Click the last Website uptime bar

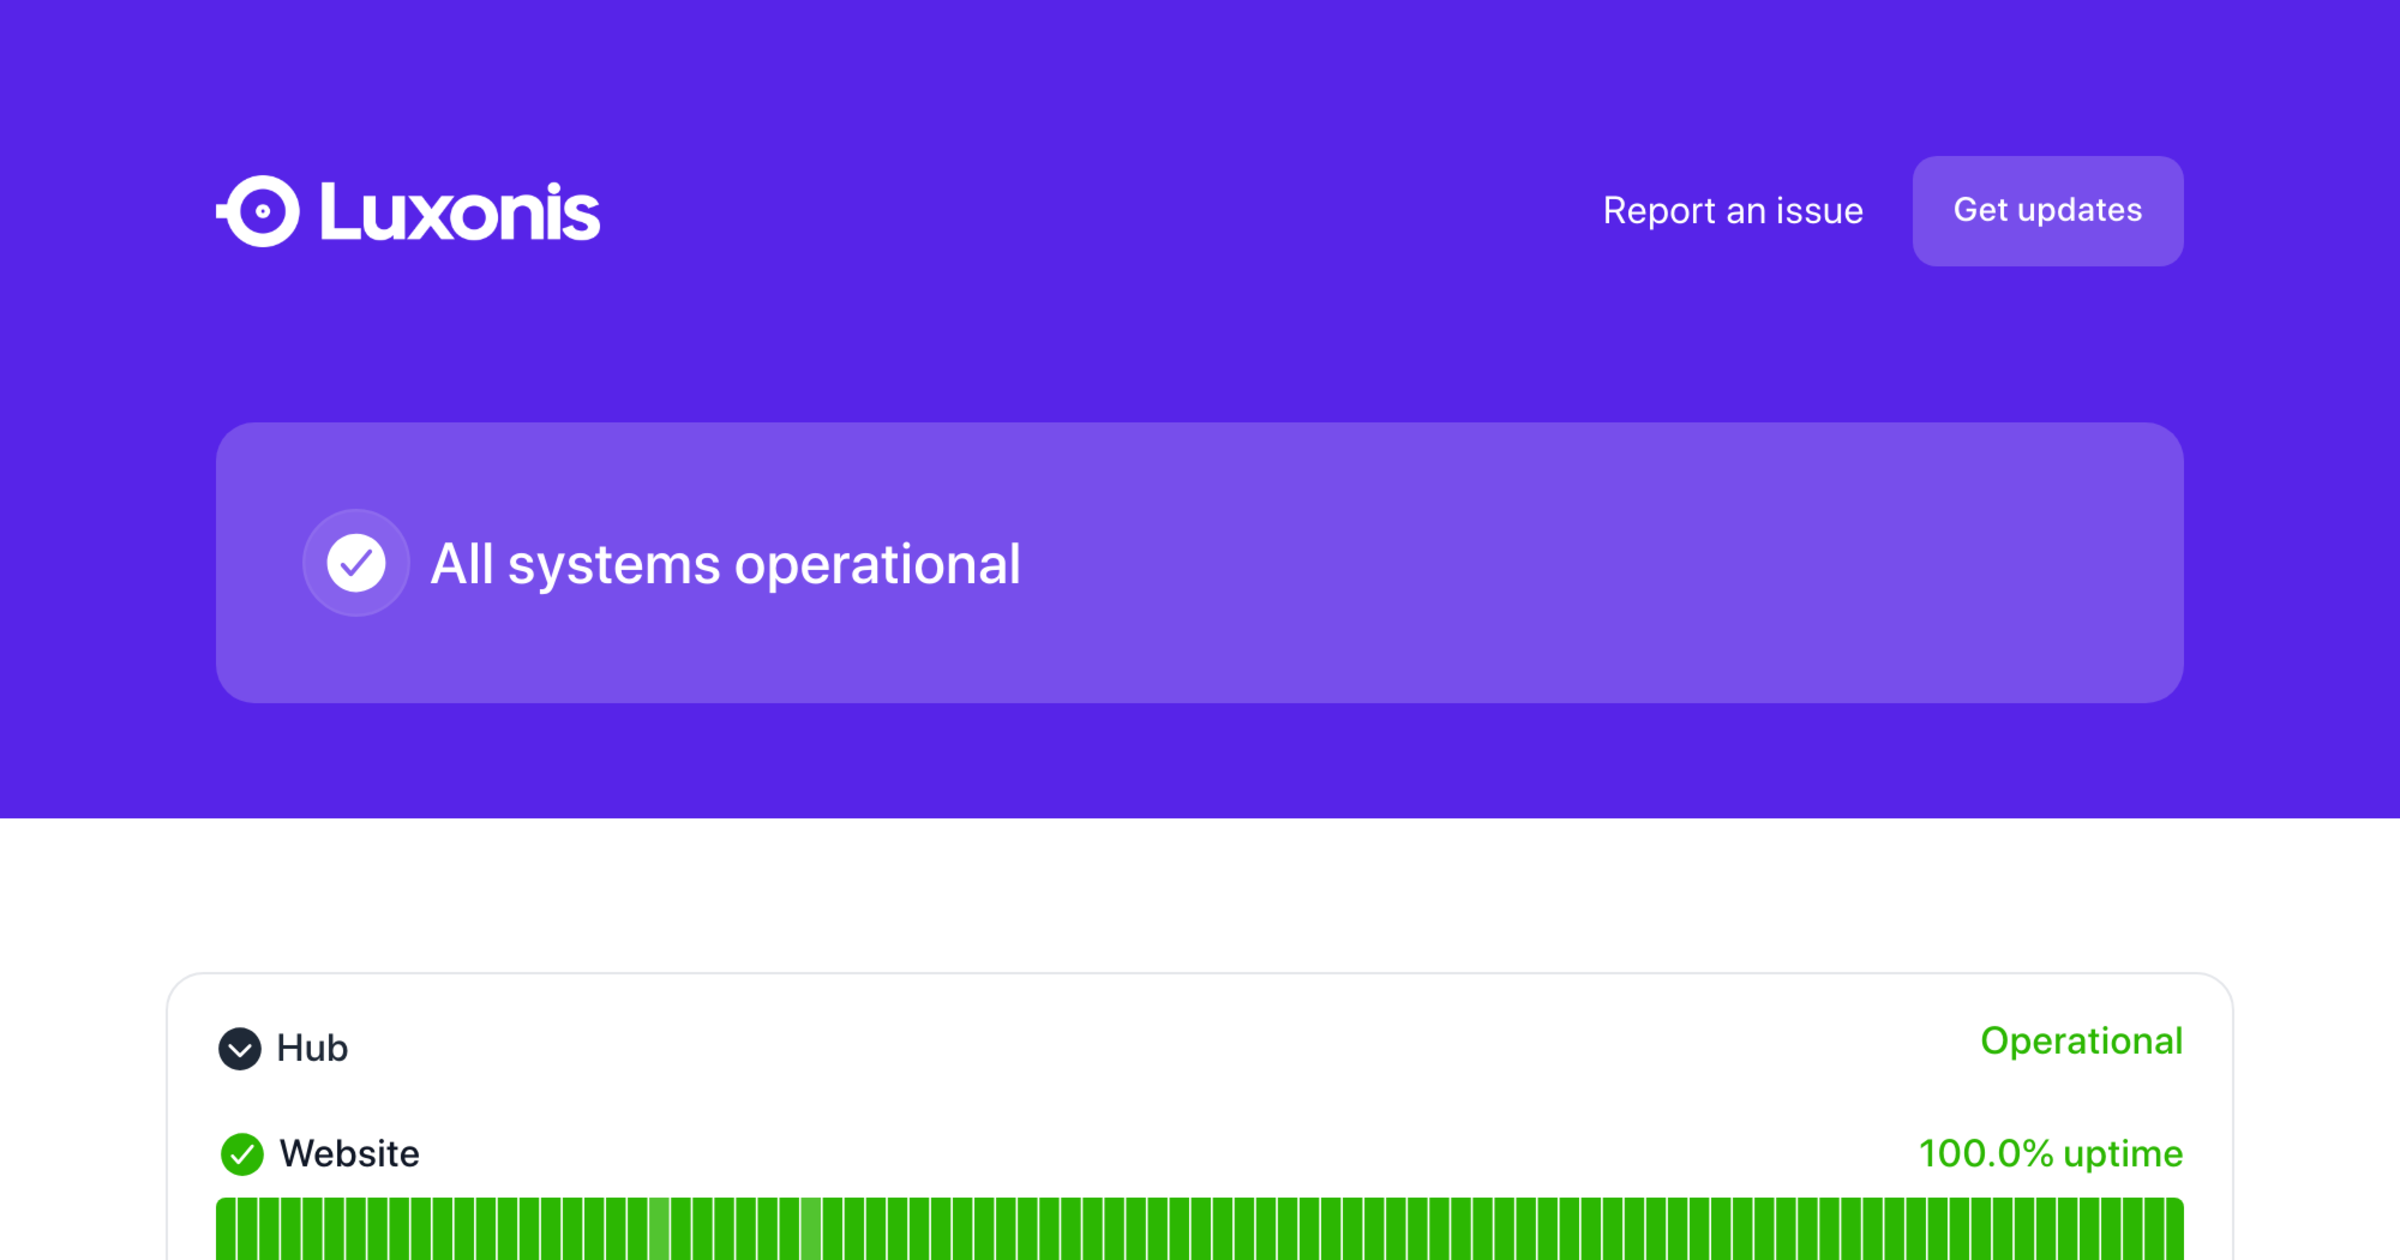[2174, 1230]
